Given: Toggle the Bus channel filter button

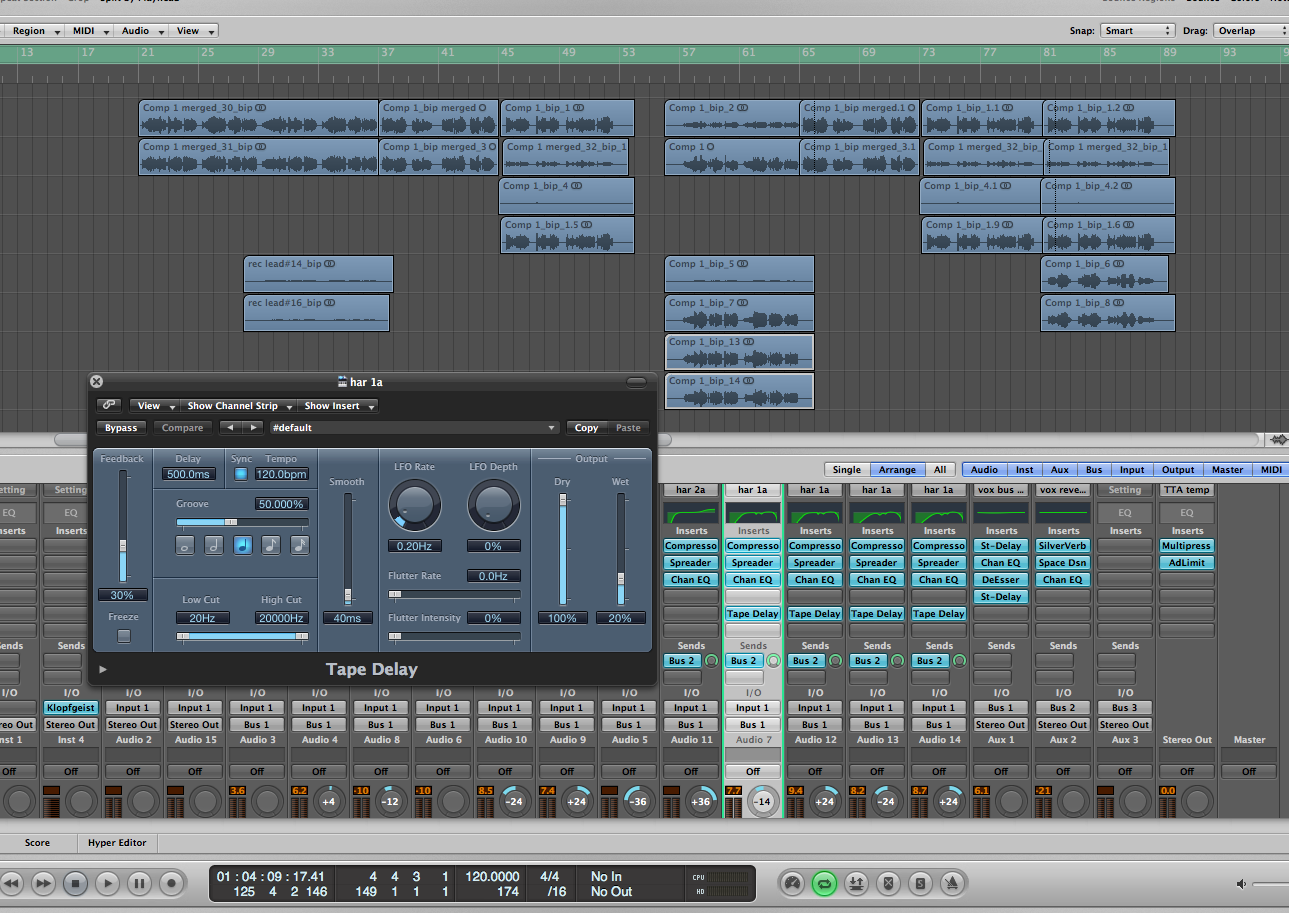Looking at the screenshot, I should pyautogui.click(x=1094, y=469).
